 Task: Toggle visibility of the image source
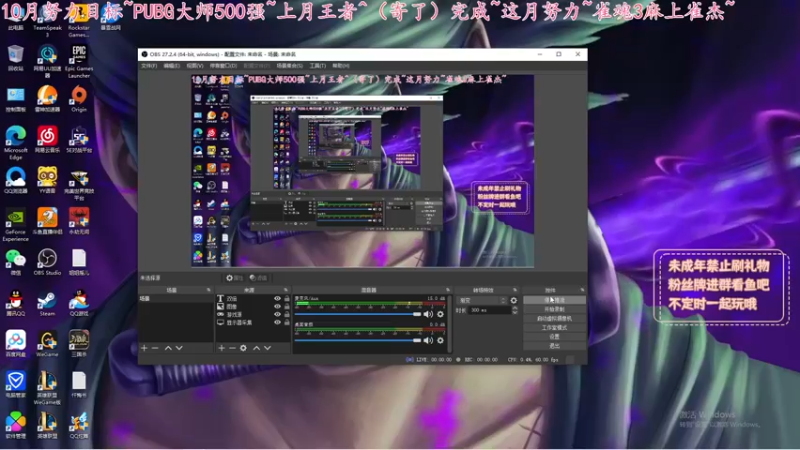click(x=277, y=307)
